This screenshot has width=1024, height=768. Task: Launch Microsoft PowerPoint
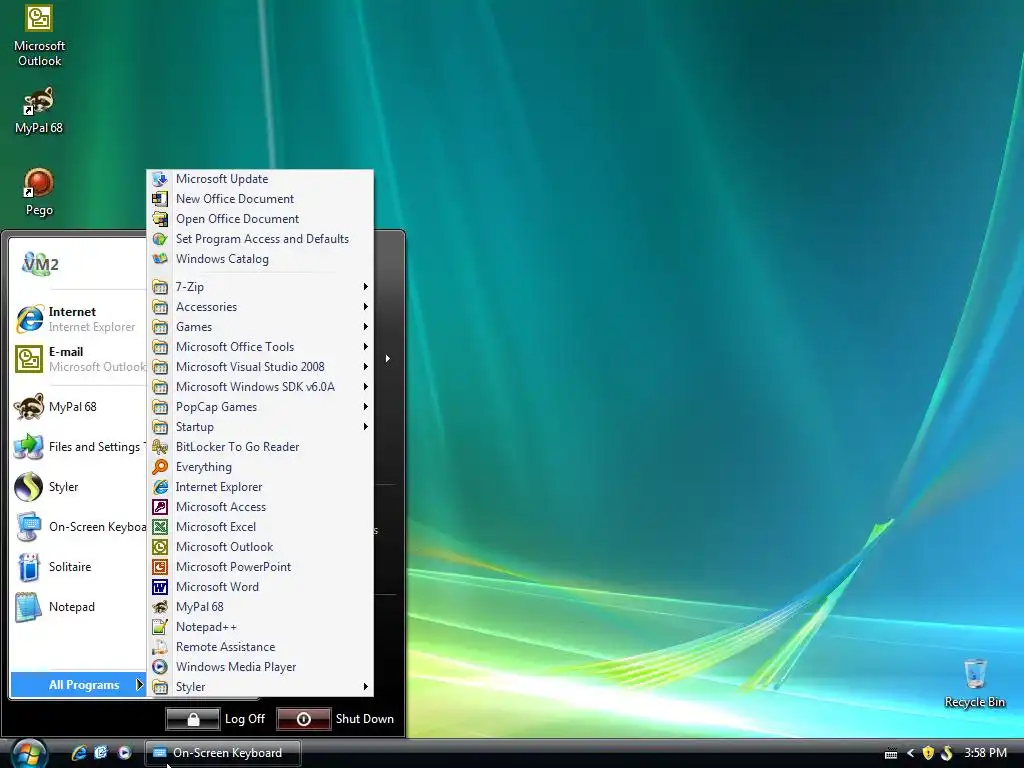tap(261, 567)
